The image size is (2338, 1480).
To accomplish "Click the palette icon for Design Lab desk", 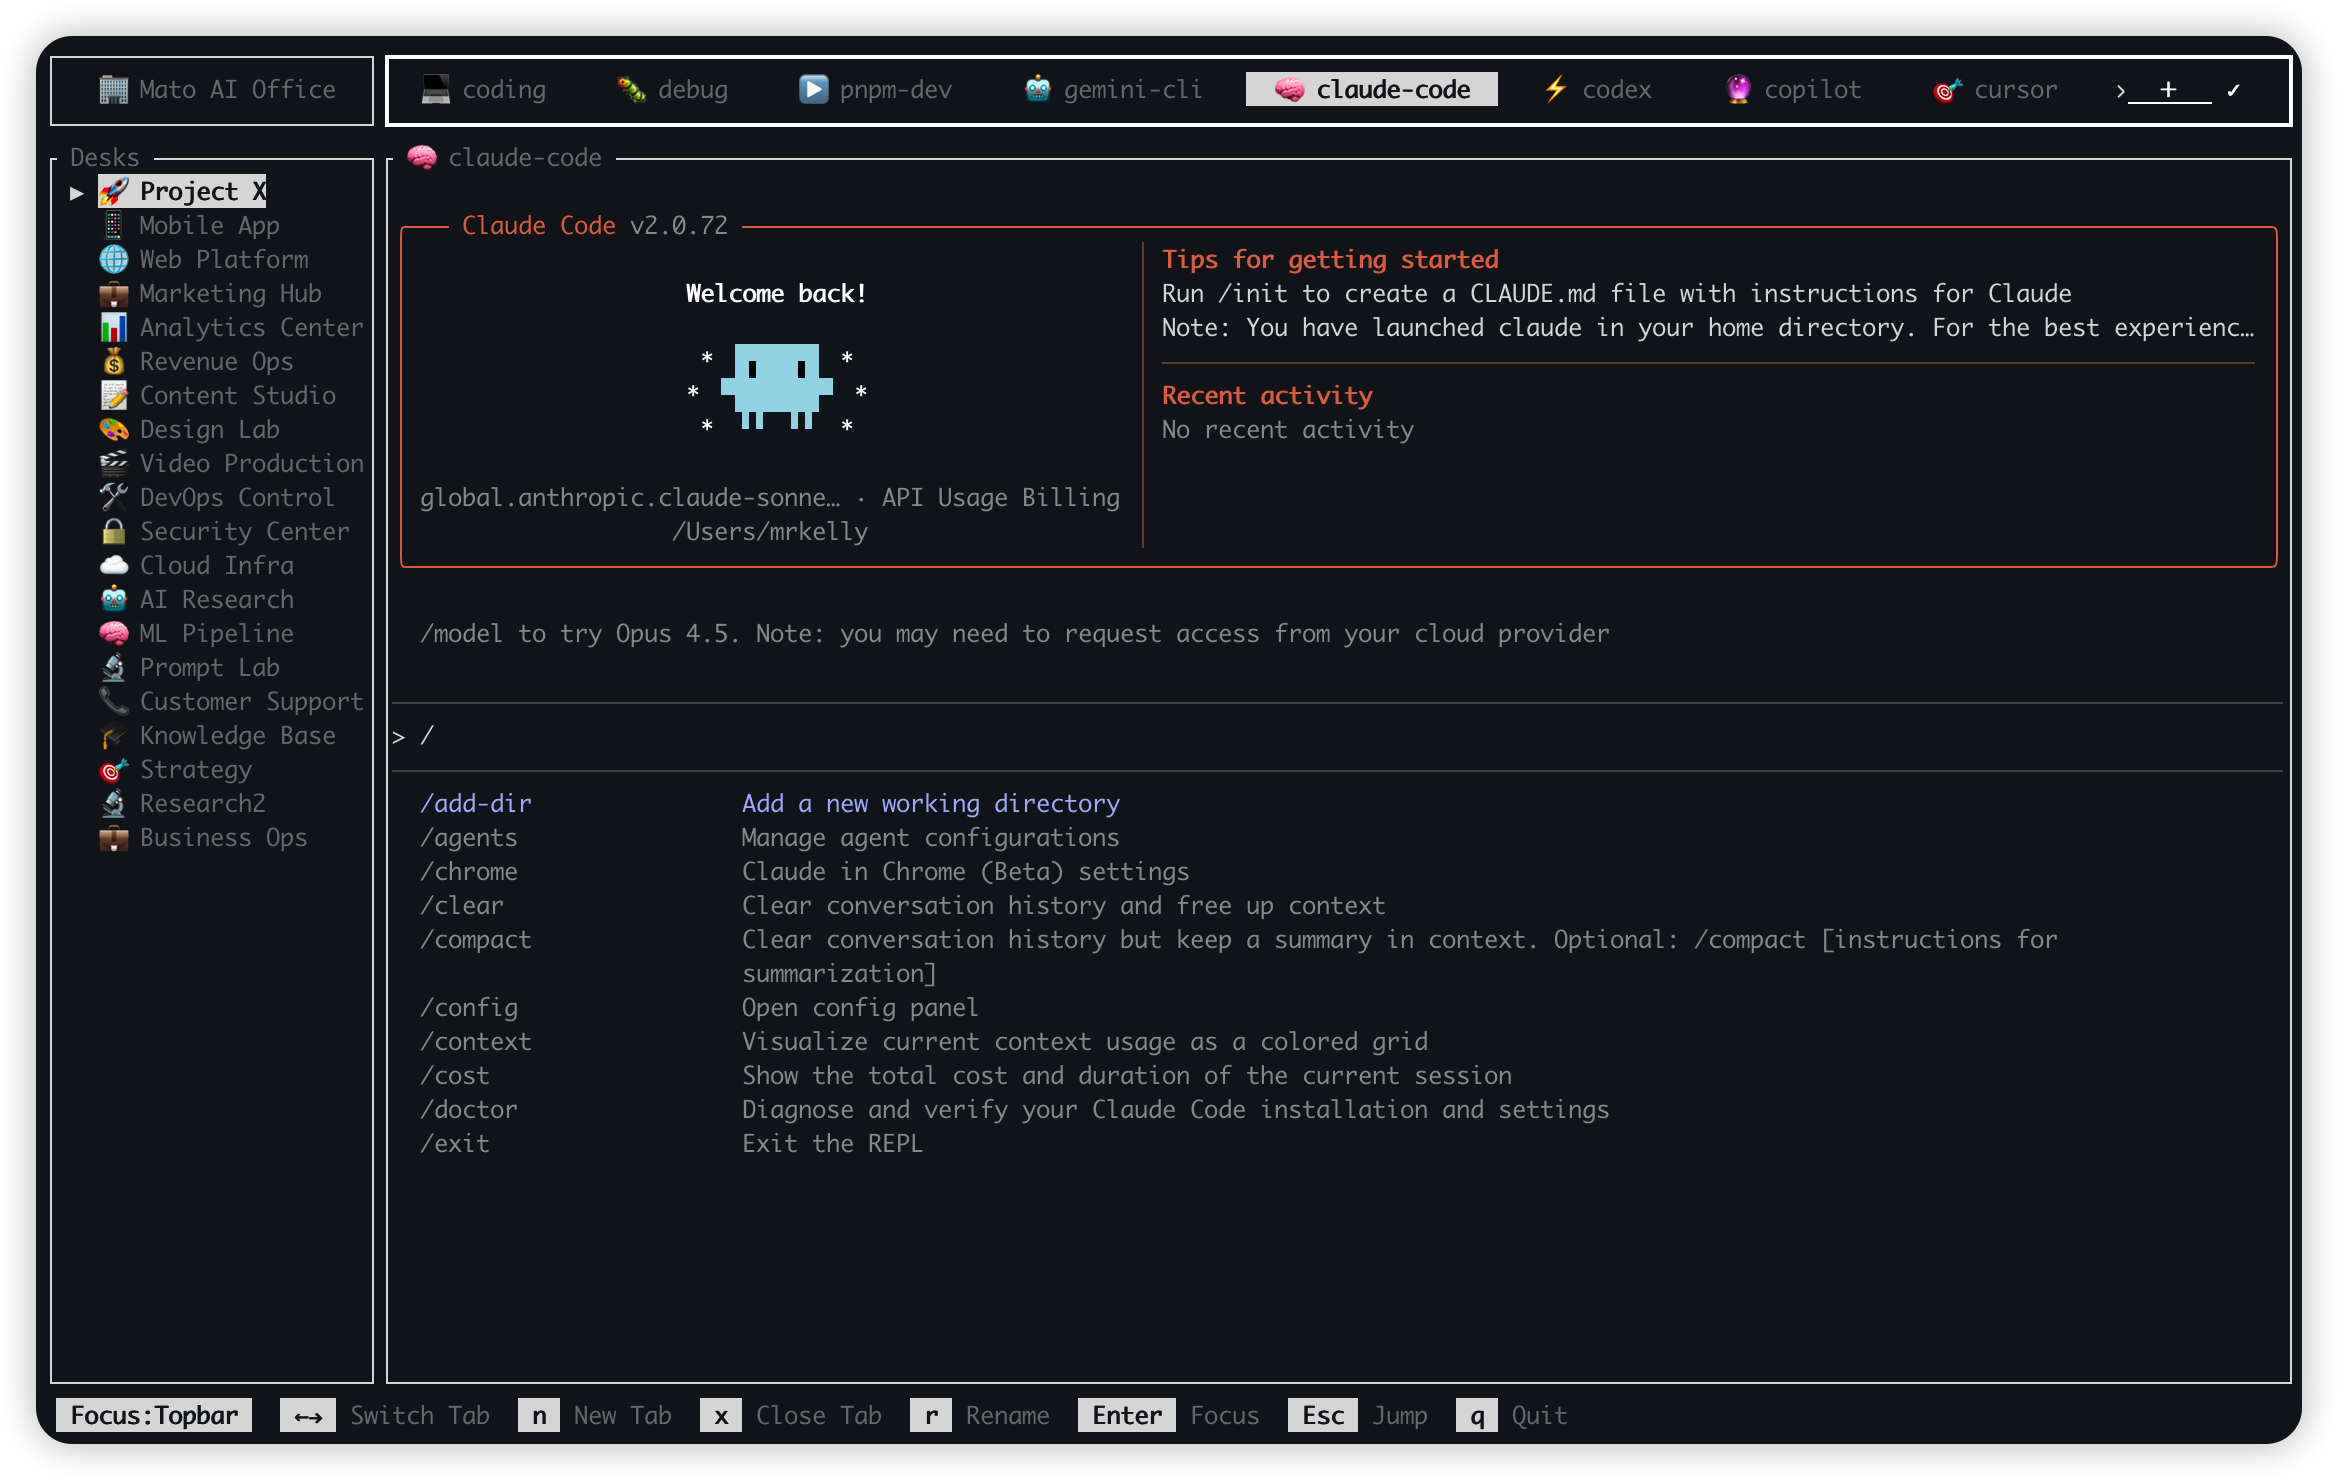I will [x=114, y=429].
